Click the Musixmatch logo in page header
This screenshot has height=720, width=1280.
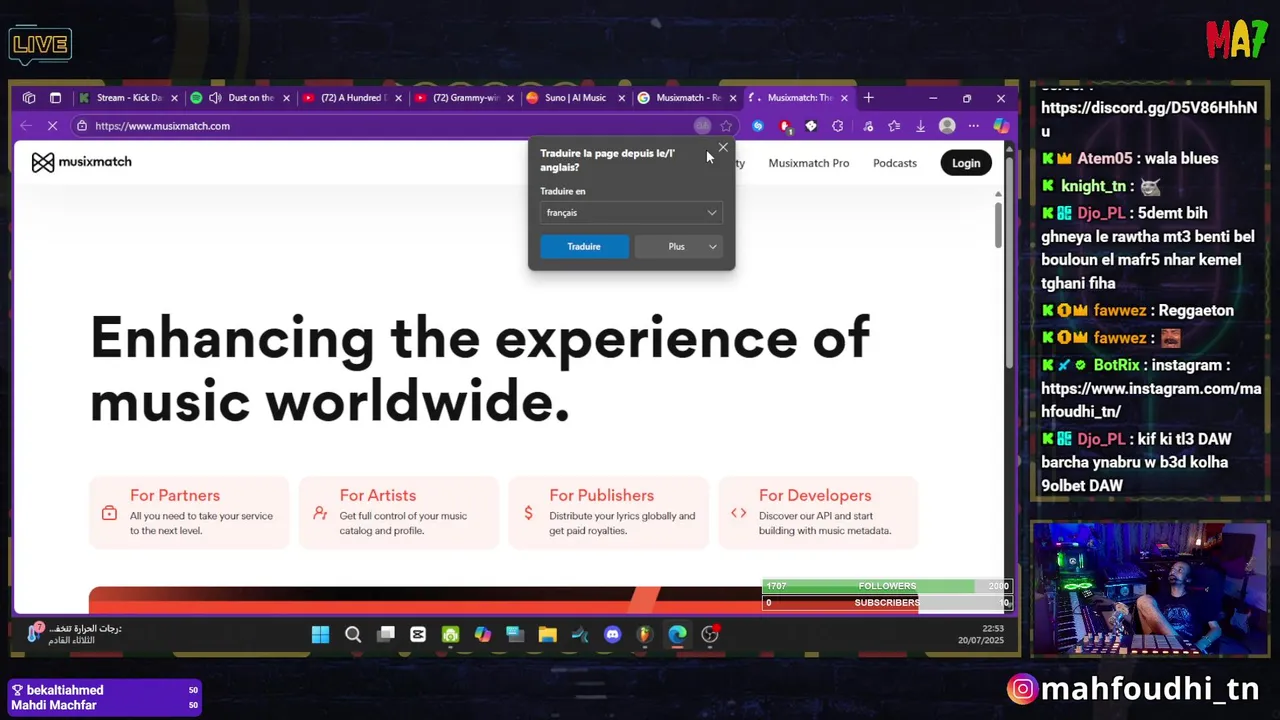(x=81, y=162)
